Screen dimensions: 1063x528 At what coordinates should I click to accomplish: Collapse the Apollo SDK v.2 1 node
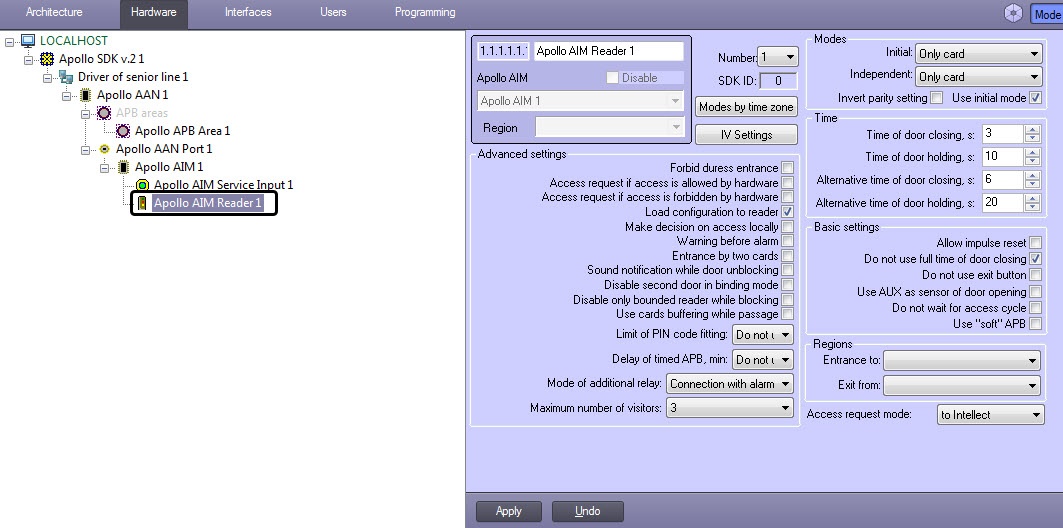[28, 60]
